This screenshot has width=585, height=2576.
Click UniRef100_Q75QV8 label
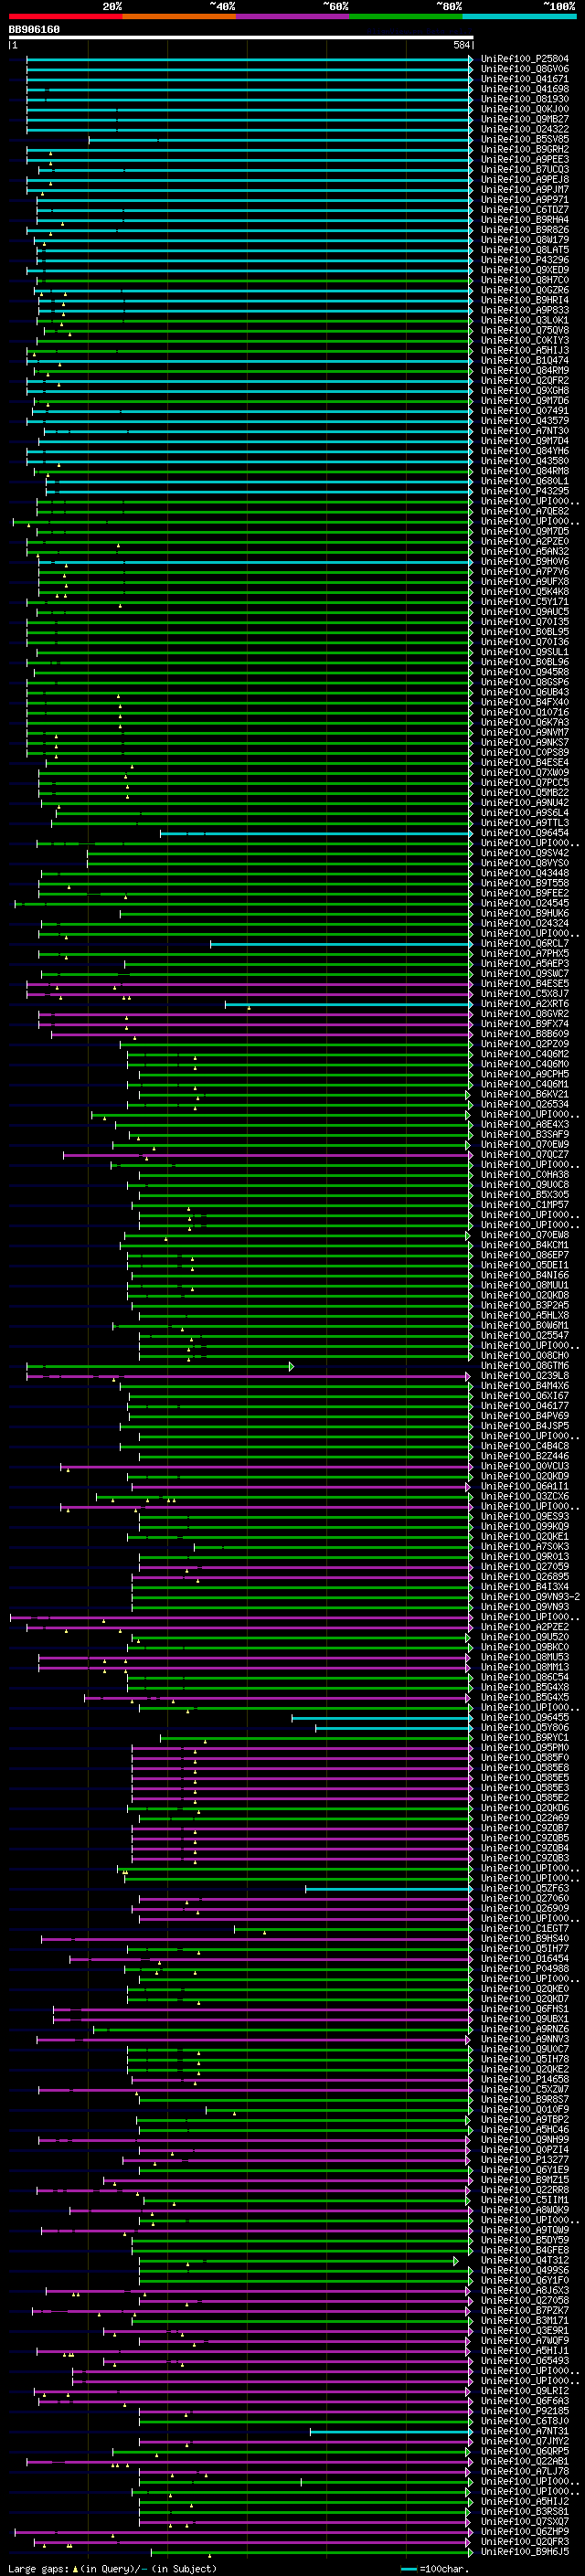(x=525, y=330)
